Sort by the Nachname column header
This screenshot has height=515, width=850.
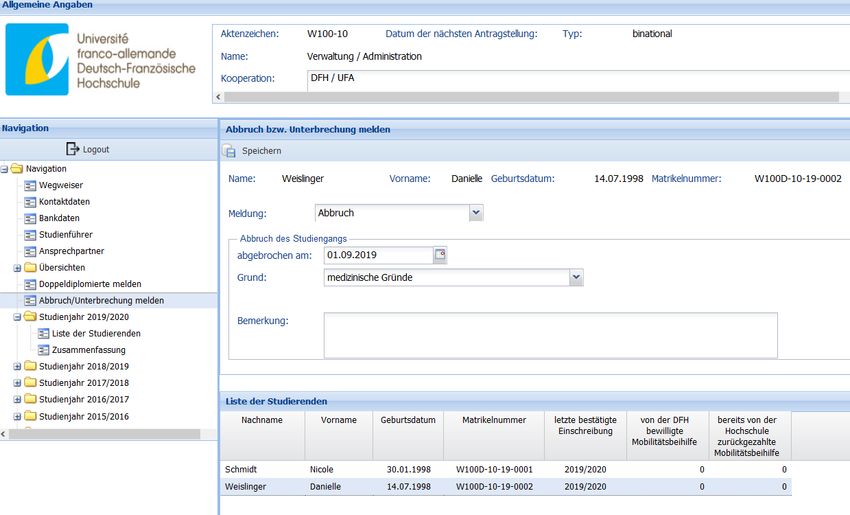[x=262, y=421]
